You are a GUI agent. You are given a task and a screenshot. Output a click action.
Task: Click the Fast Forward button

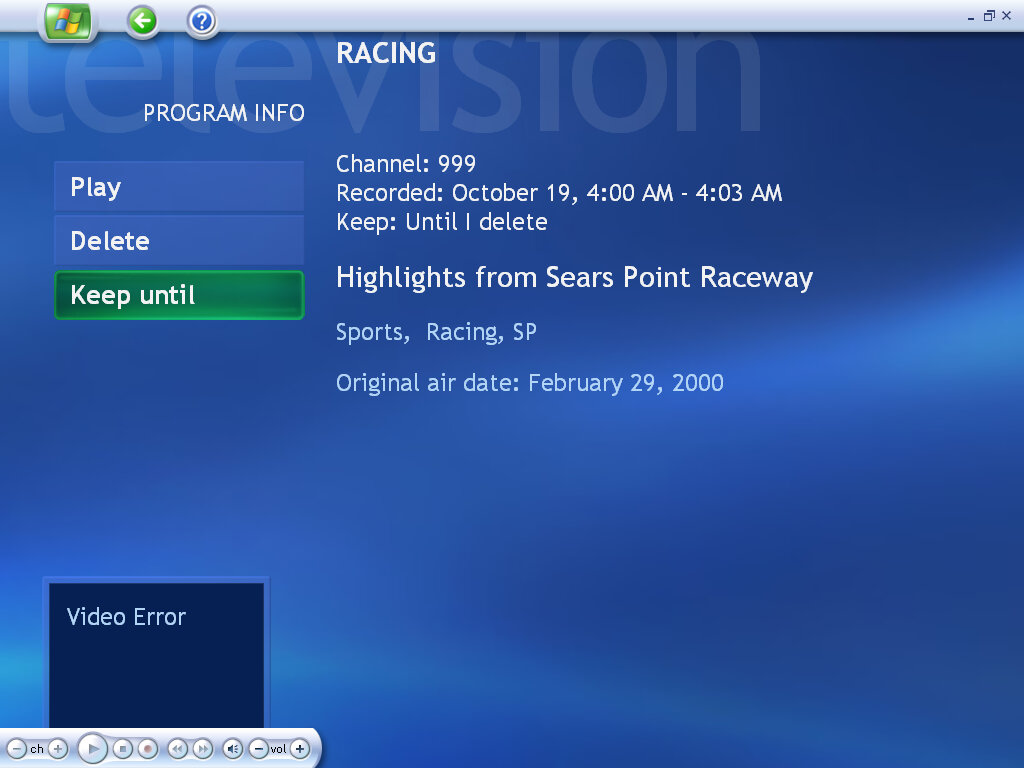202,748
